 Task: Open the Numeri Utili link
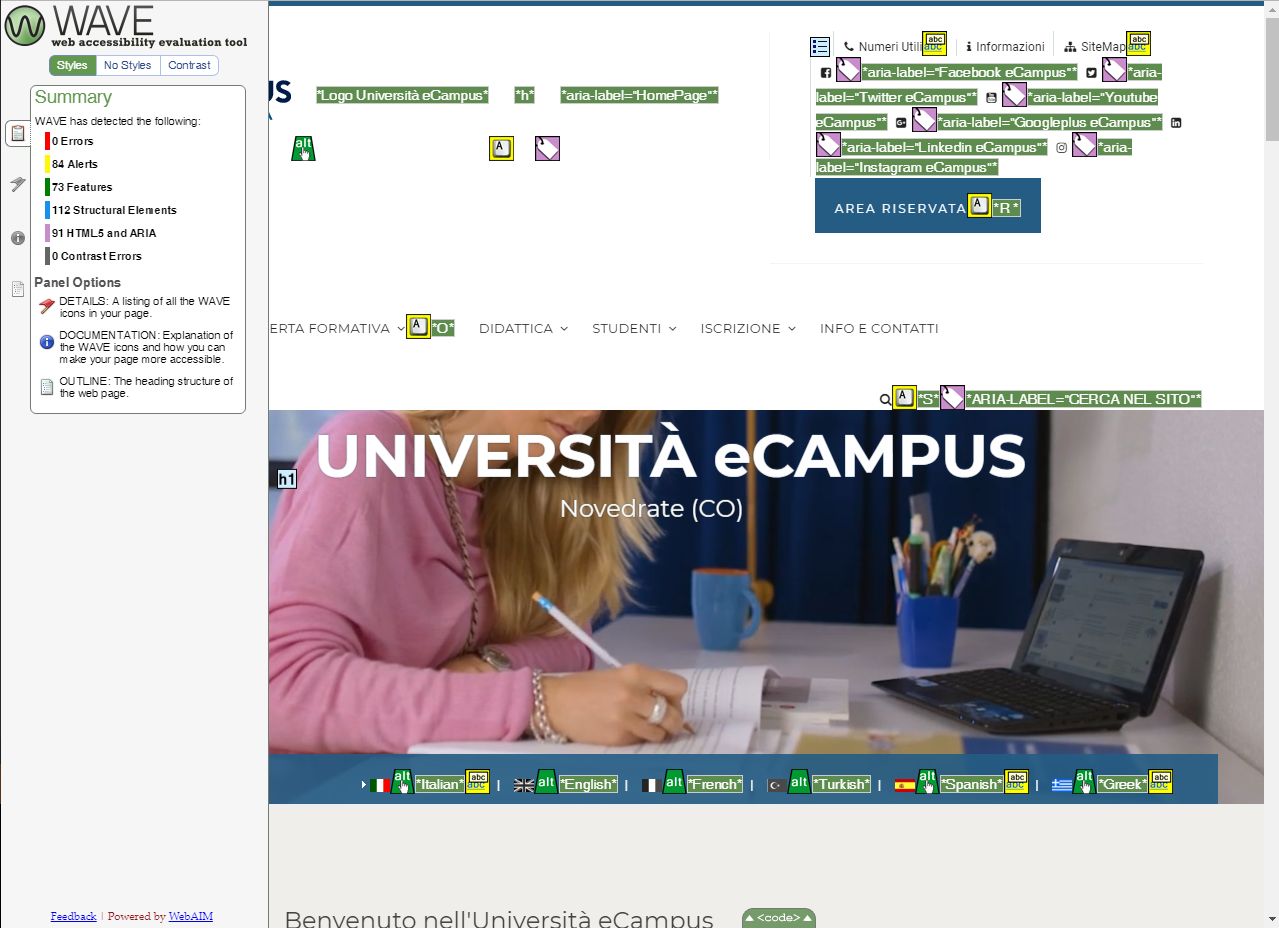click(883, 47)
